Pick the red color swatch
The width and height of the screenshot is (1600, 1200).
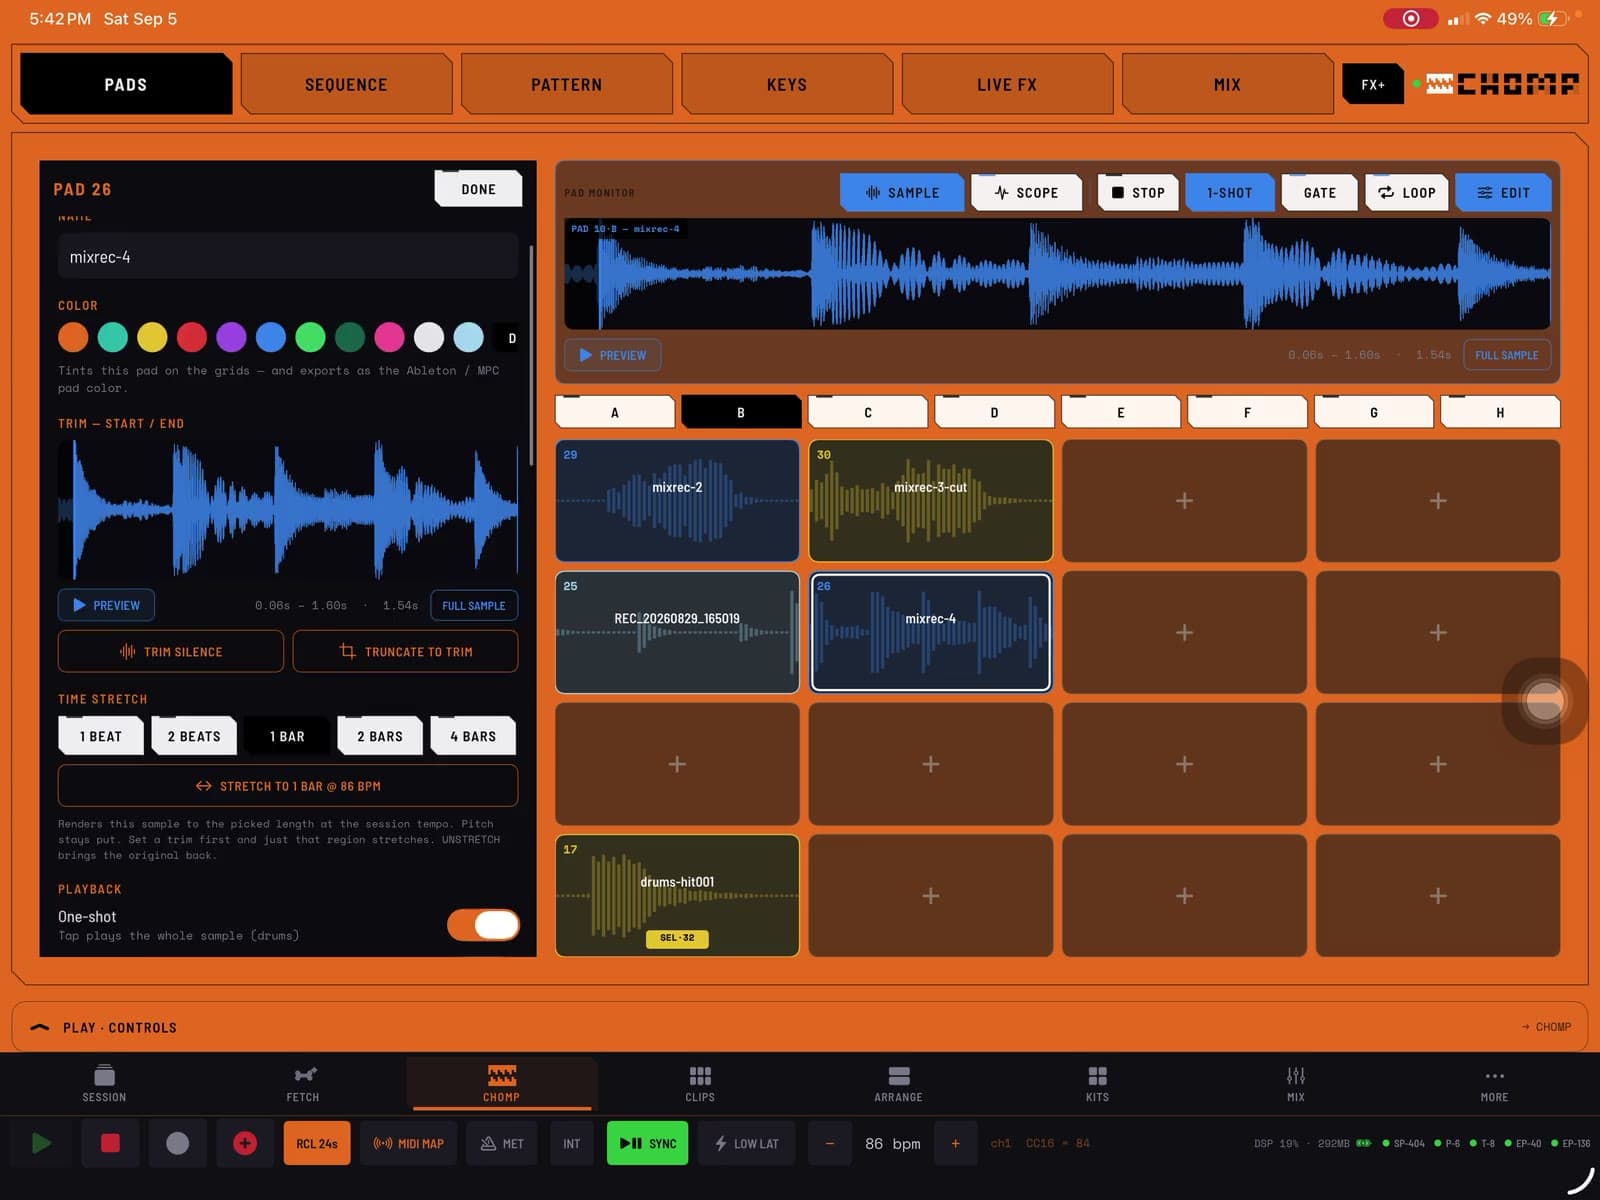[x=192, y=337]
